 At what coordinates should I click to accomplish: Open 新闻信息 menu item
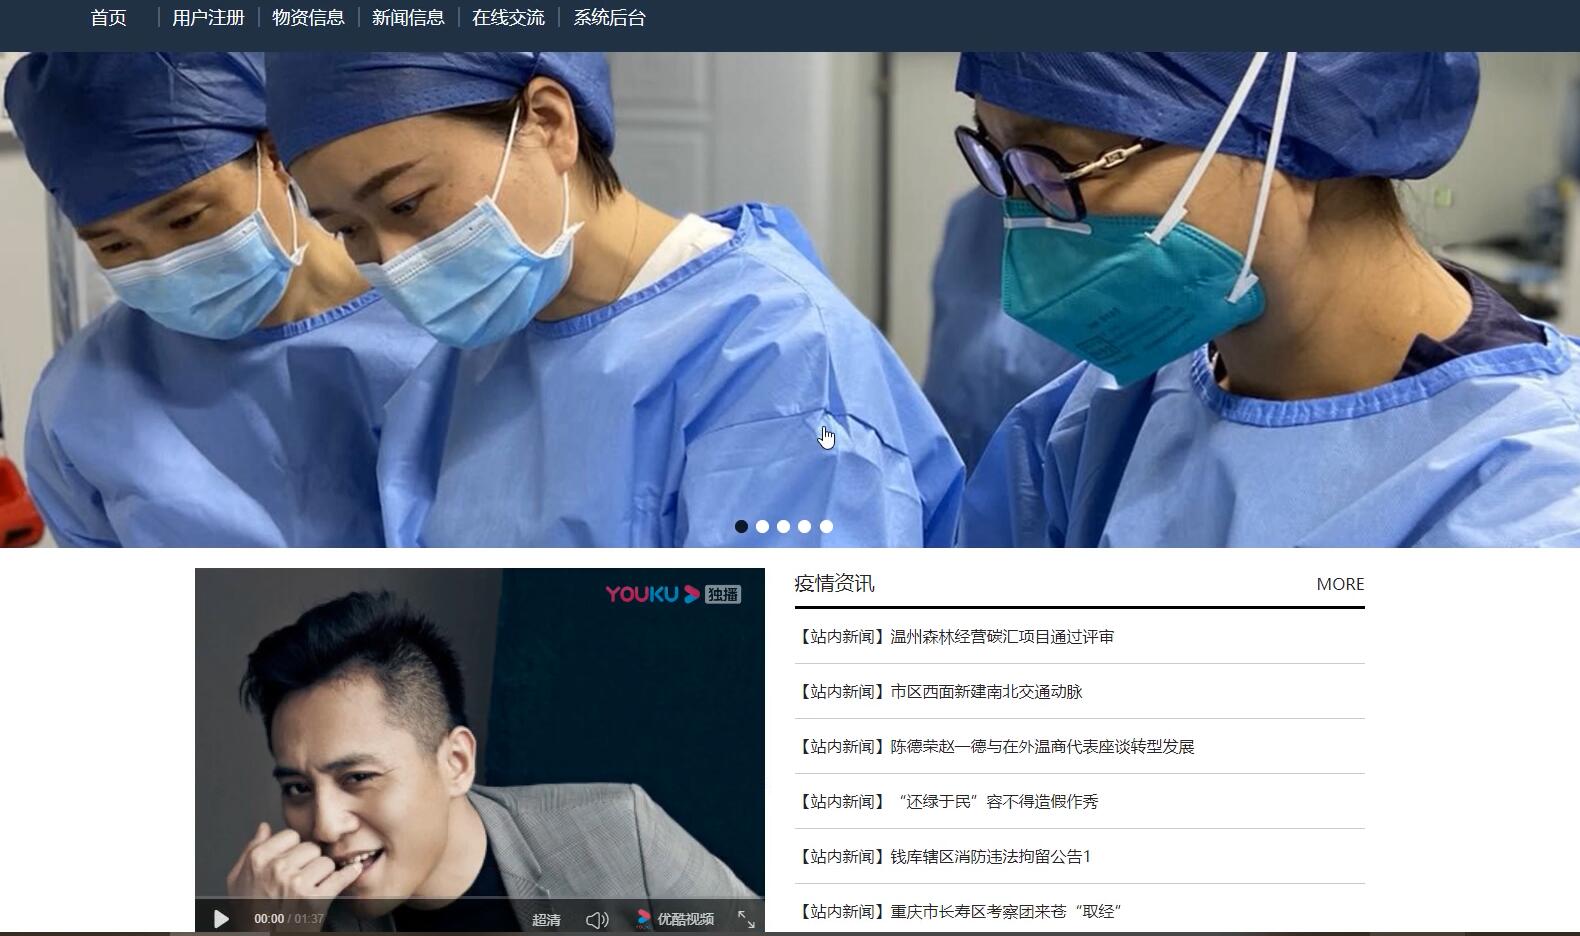[x=408, y=18]
